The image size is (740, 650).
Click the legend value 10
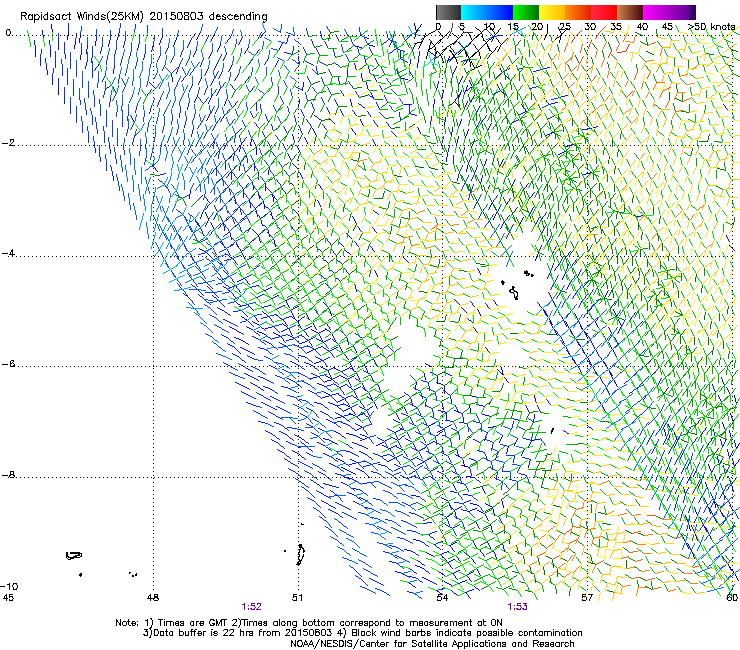pos(489,26)
